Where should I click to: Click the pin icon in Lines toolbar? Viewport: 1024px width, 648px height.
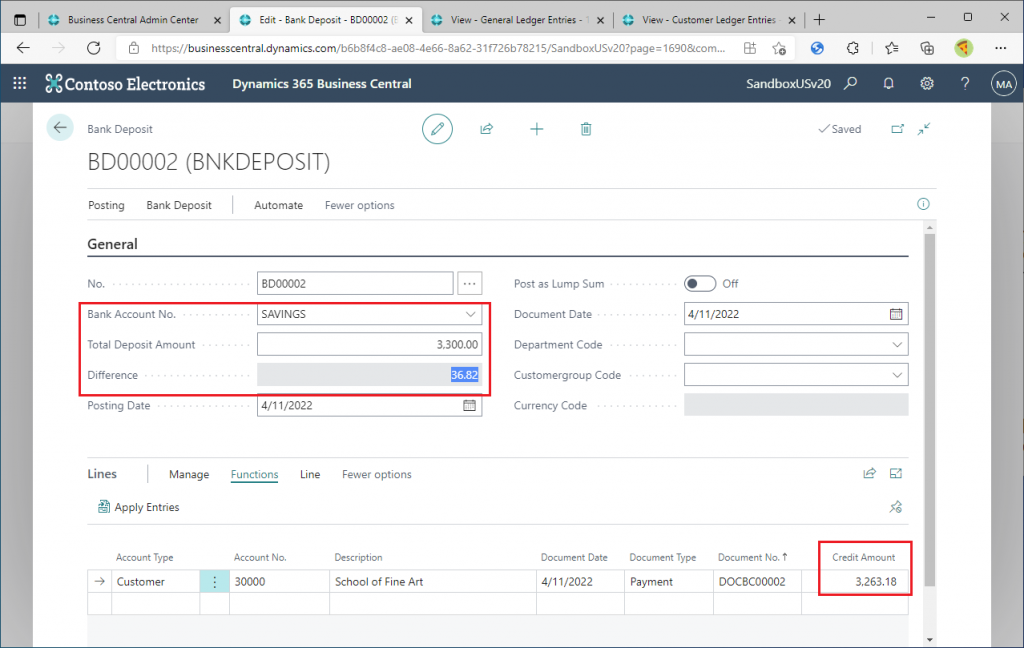(x=895, y=507)
